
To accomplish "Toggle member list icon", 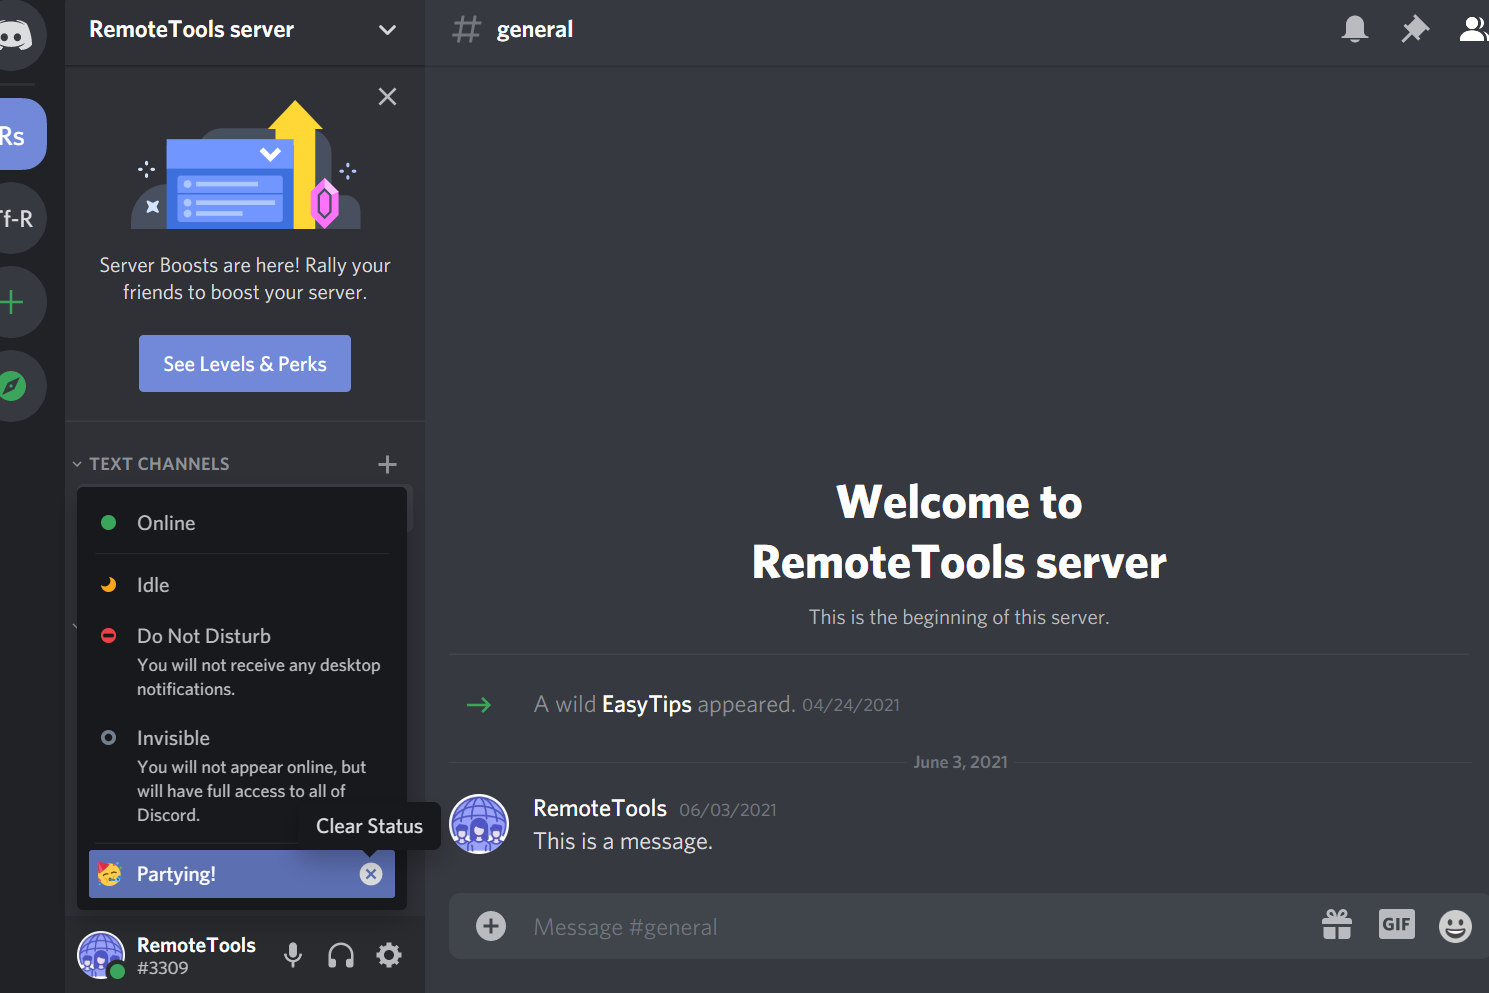I will pyautogui.click(x=1474, y=29).
